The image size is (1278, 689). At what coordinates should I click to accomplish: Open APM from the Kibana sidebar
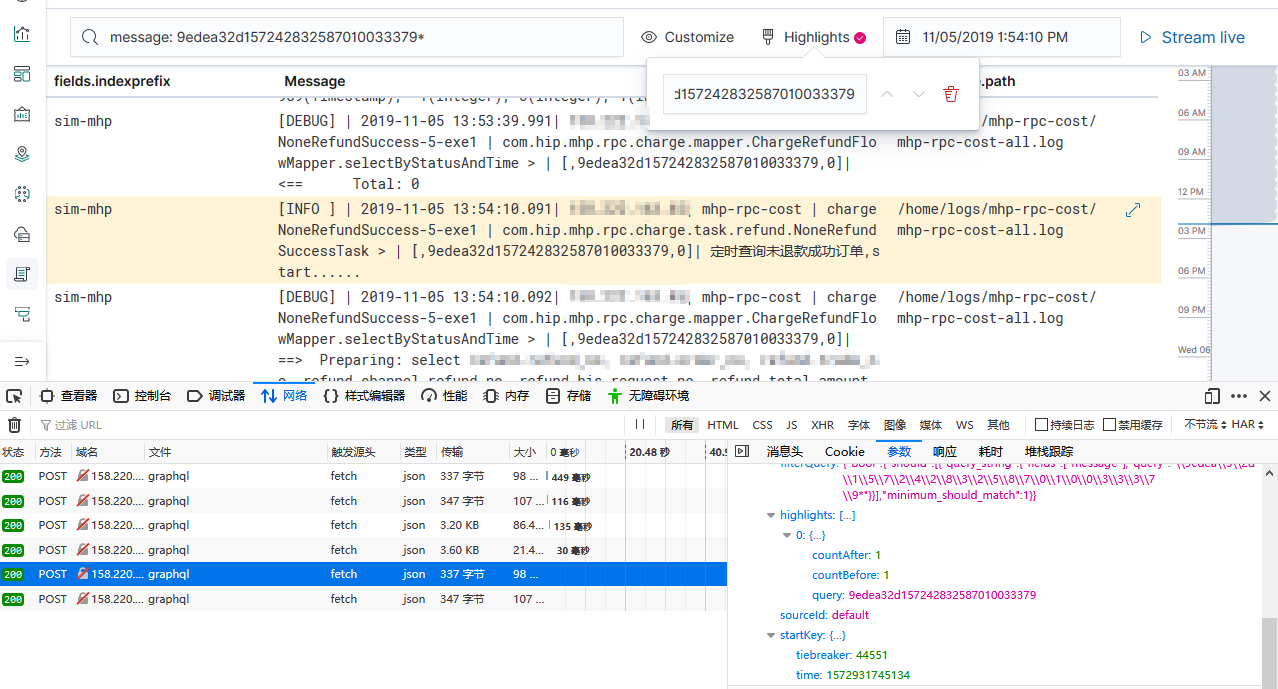coord(22,314)
